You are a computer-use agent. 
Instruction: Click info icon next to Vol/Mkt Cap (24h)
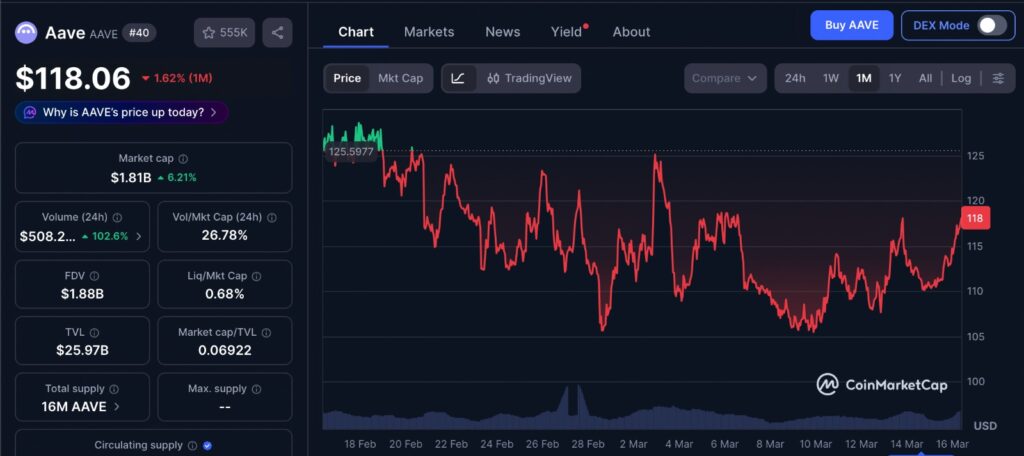coord(272,218)
